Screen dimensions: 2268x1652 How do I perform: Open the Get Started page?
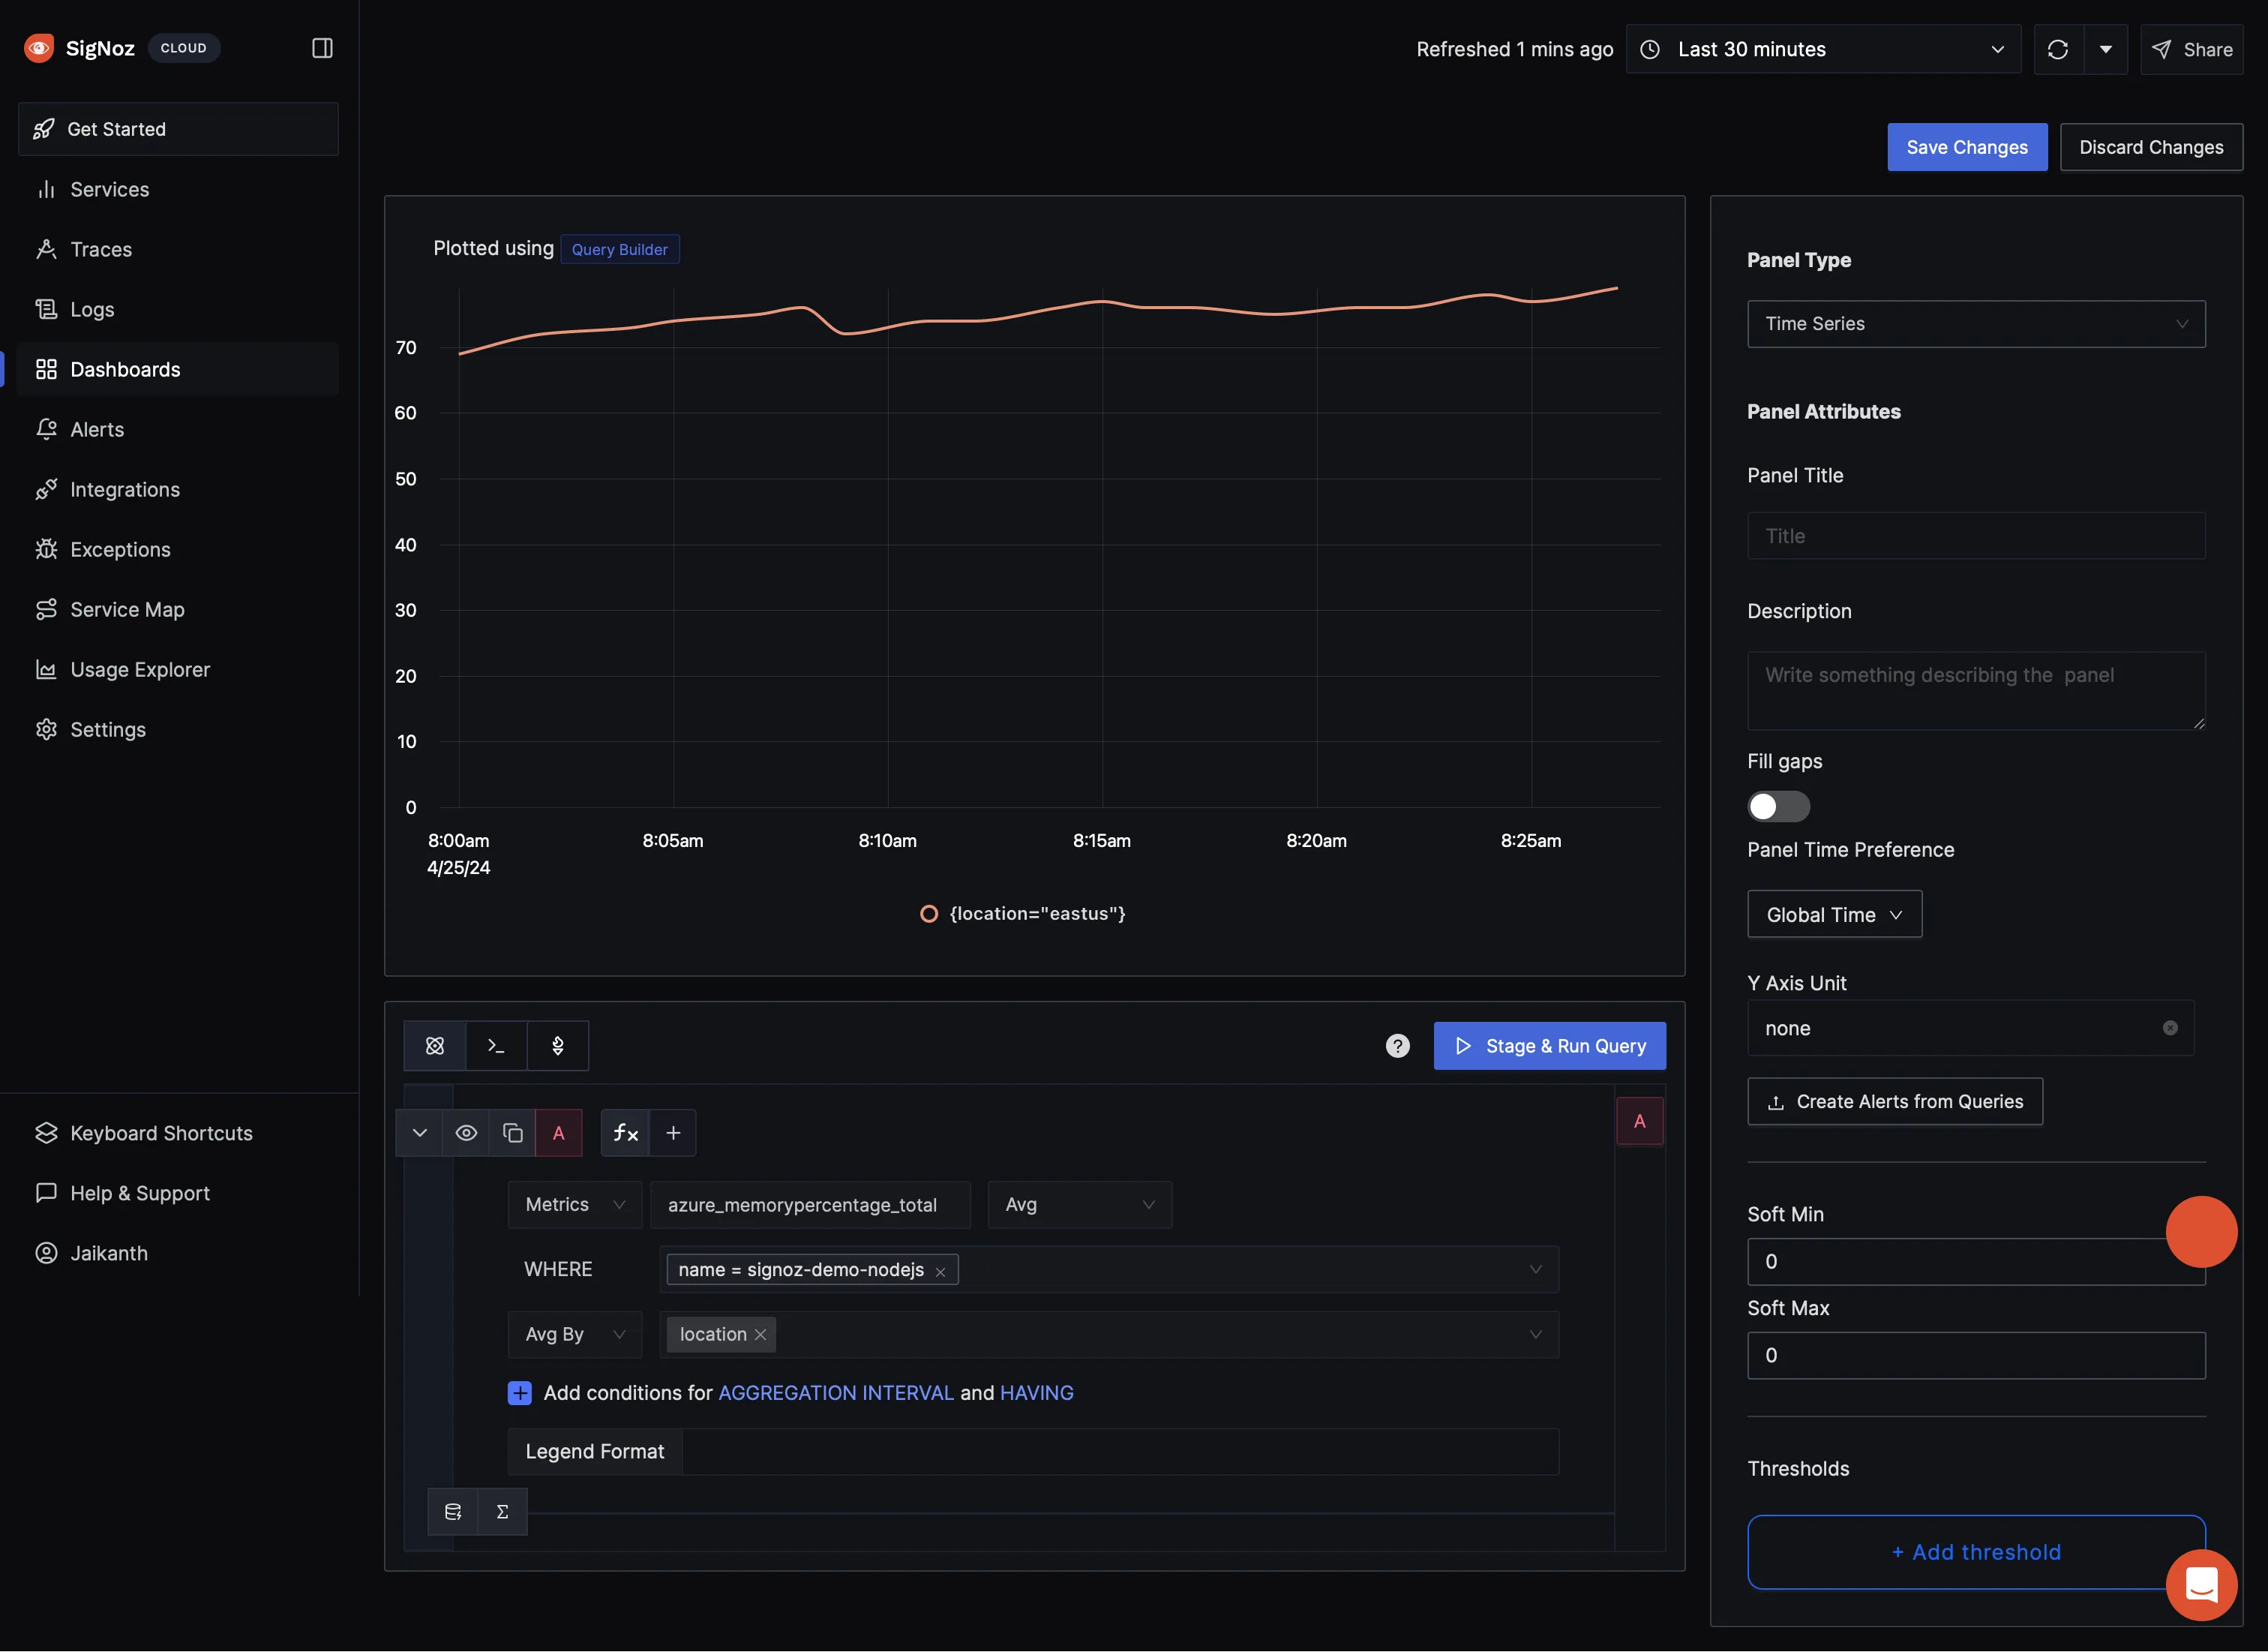point(178,129)
